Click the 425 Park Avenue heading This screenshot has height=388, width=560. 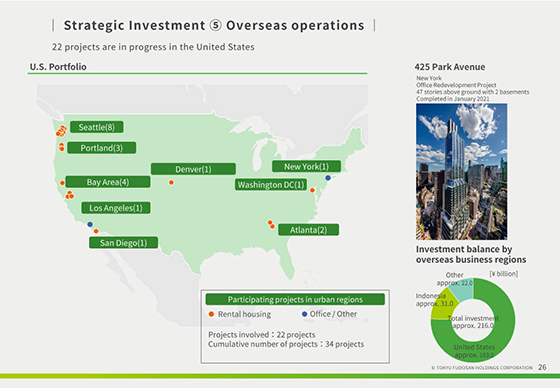(x=450, y=67)
